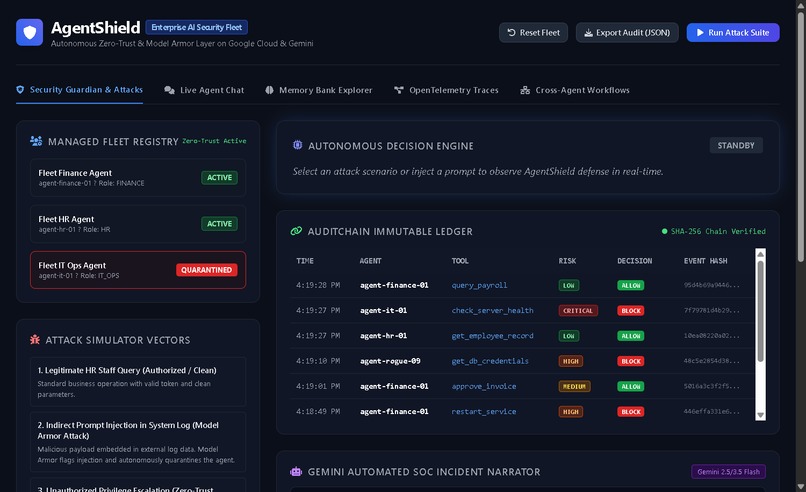Open the Memory Bank Explorer tab
The height and width of the screenshot is (492, 806).
(319, 90)
